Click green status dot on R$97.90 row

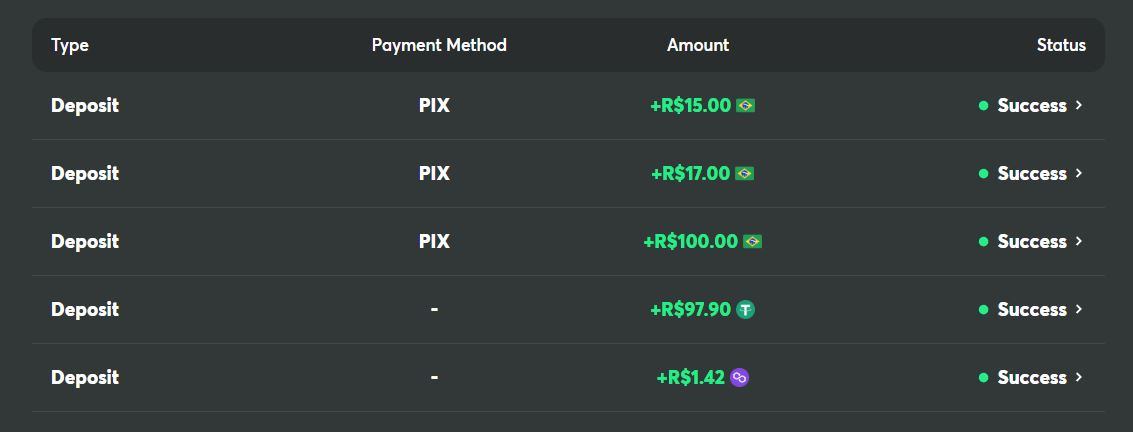(983, 309)
